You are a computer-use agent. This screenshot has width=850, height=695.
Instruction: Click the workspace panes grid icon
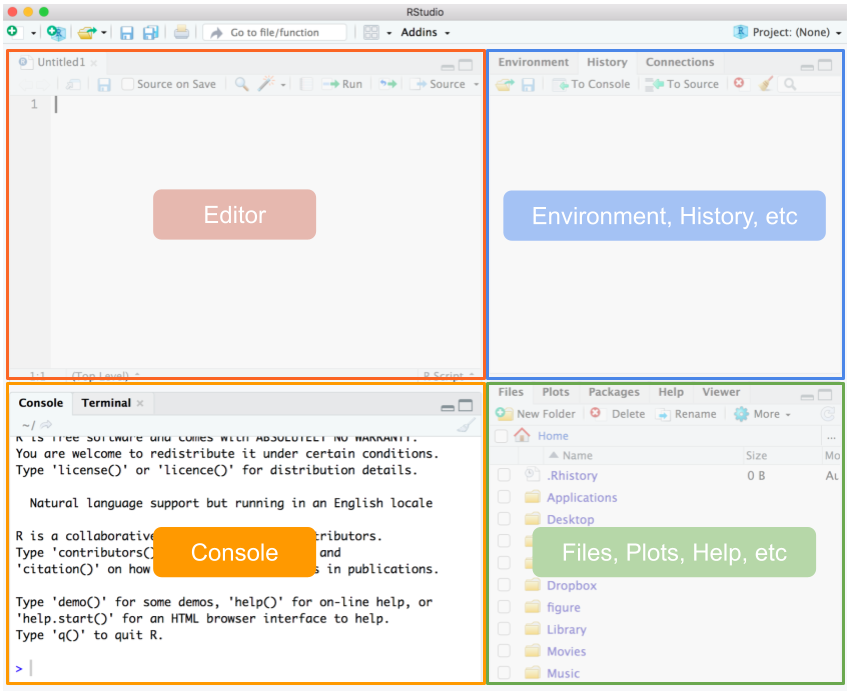tap(371, 33)
